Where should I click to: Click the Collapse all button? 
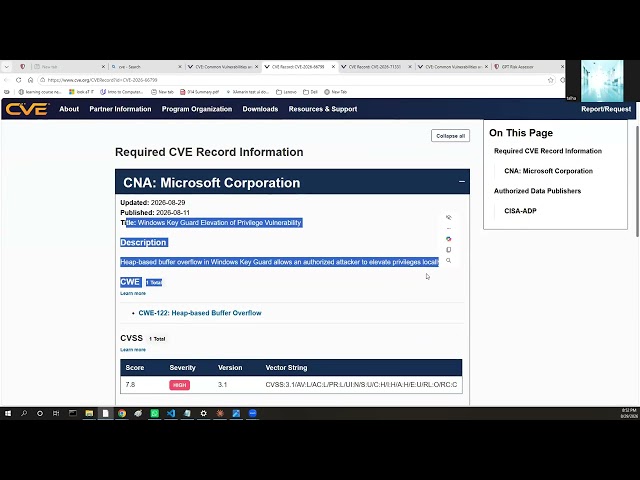pos(450,136)
